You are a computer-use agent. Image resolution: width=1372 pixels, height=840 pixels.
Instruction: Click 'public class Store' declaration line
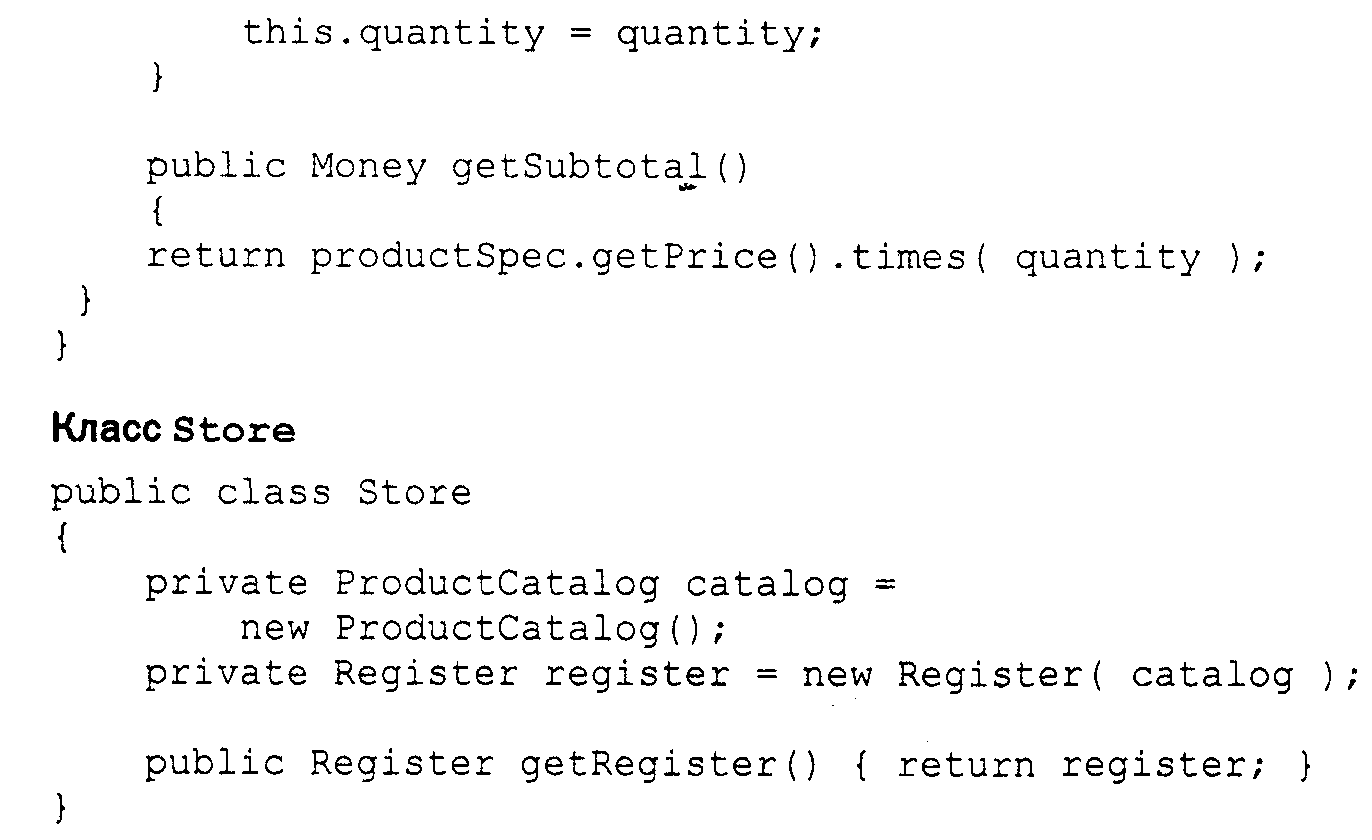261,493
